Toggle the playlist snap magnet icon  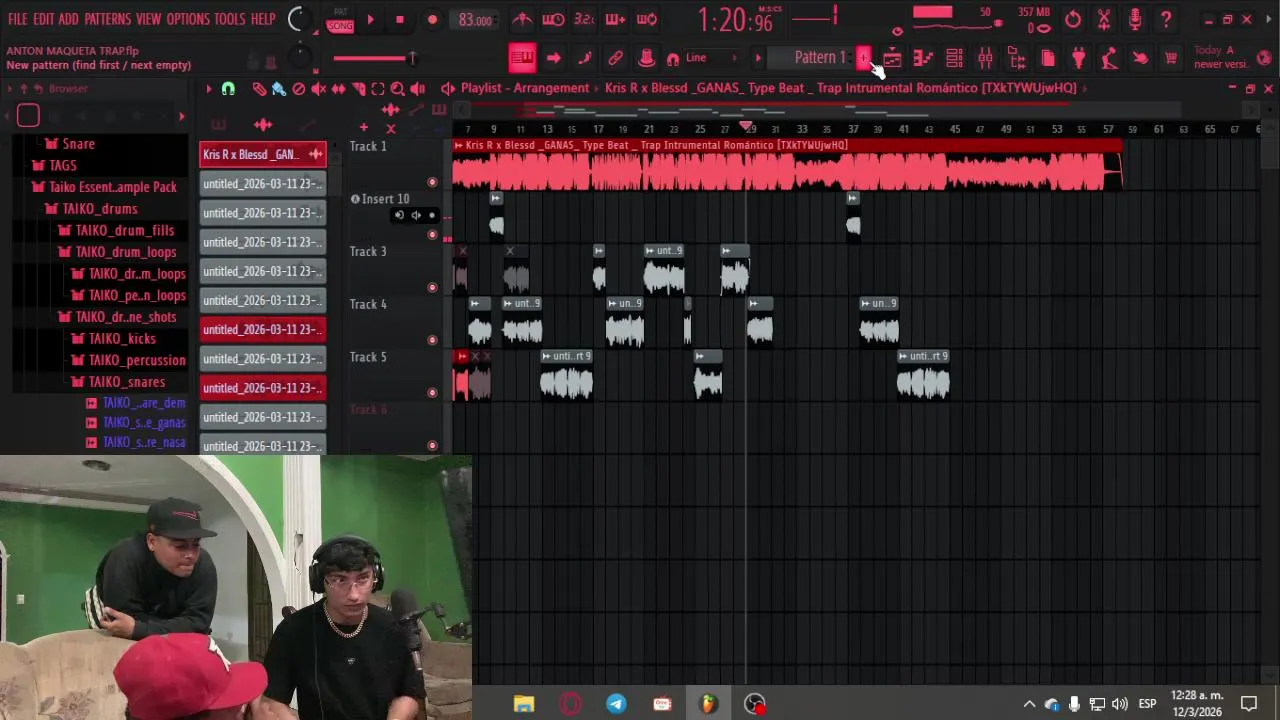[x=228, y=89]
